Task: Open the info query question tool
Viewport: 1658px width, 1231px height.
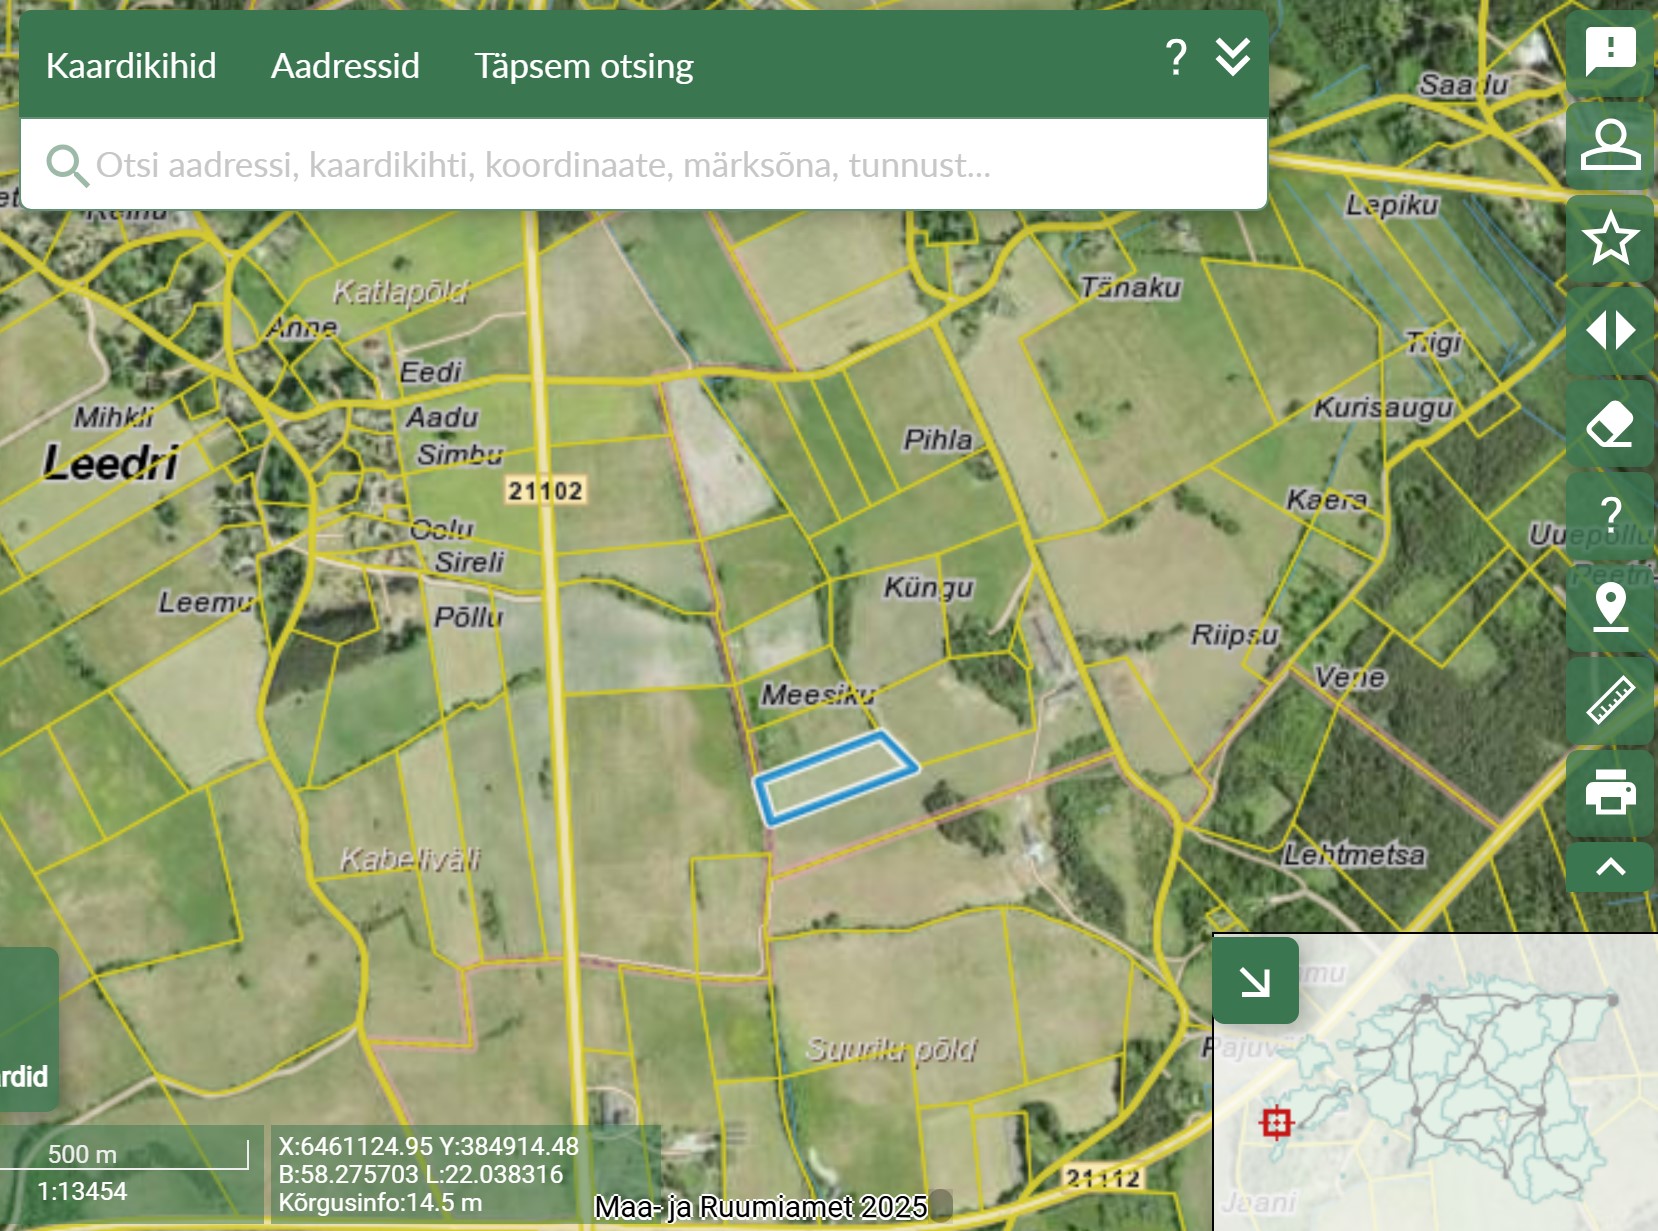Action: [1609, 516]
